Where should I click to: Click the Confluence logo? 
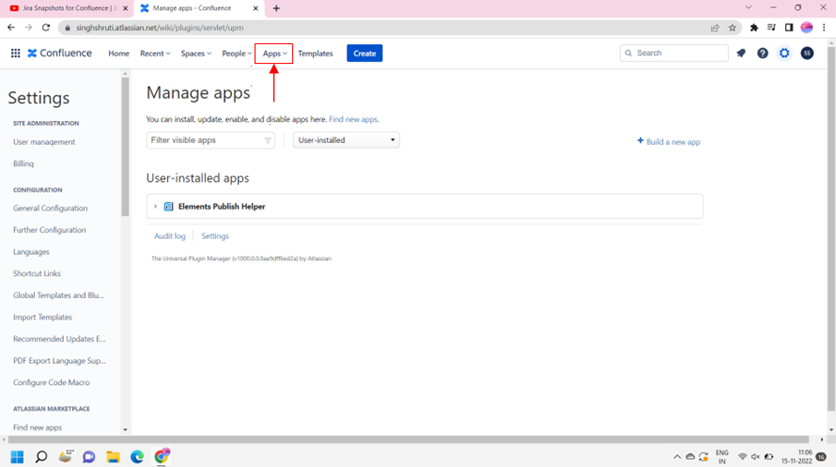[x=60, y=53]
